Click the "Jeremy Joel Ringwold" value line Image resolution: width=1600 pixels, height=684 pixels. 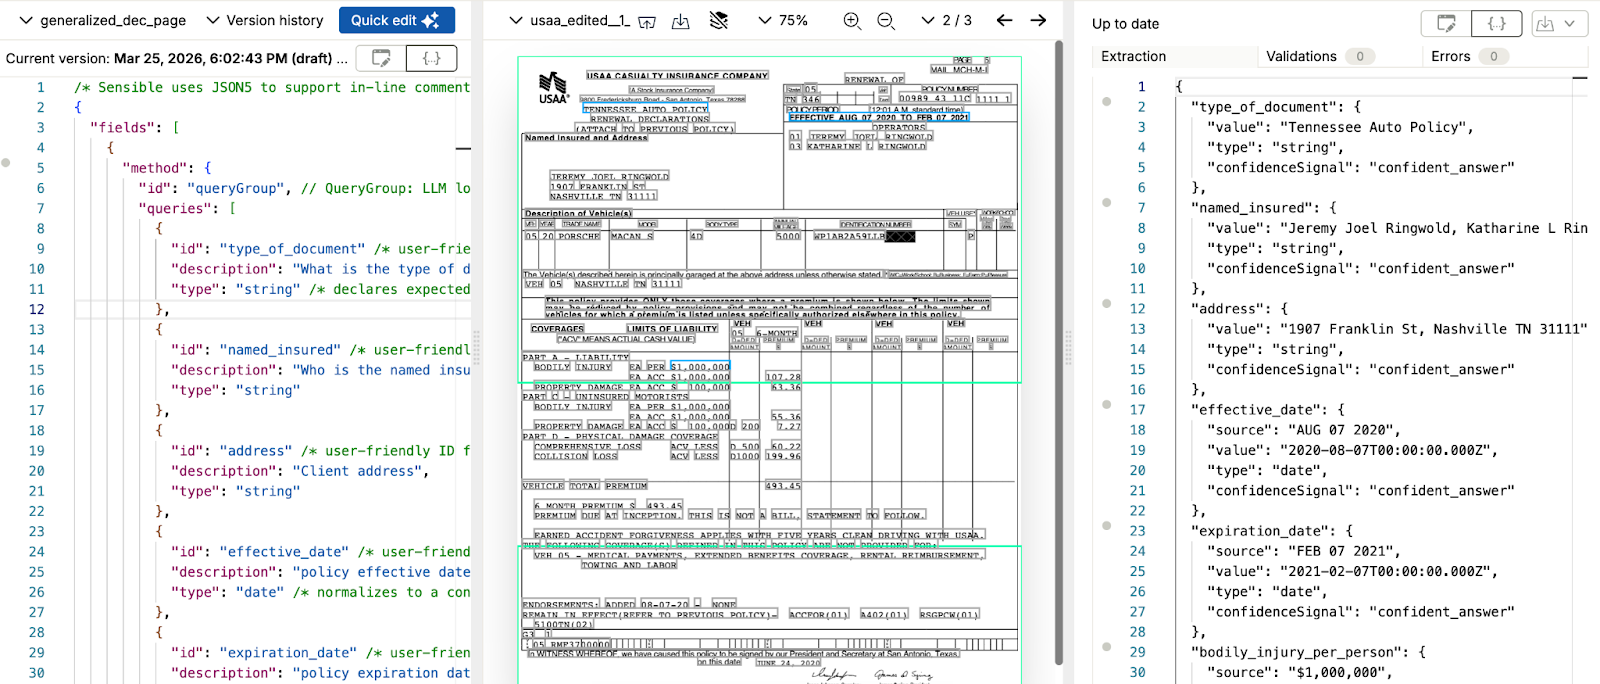[1397, 228]
